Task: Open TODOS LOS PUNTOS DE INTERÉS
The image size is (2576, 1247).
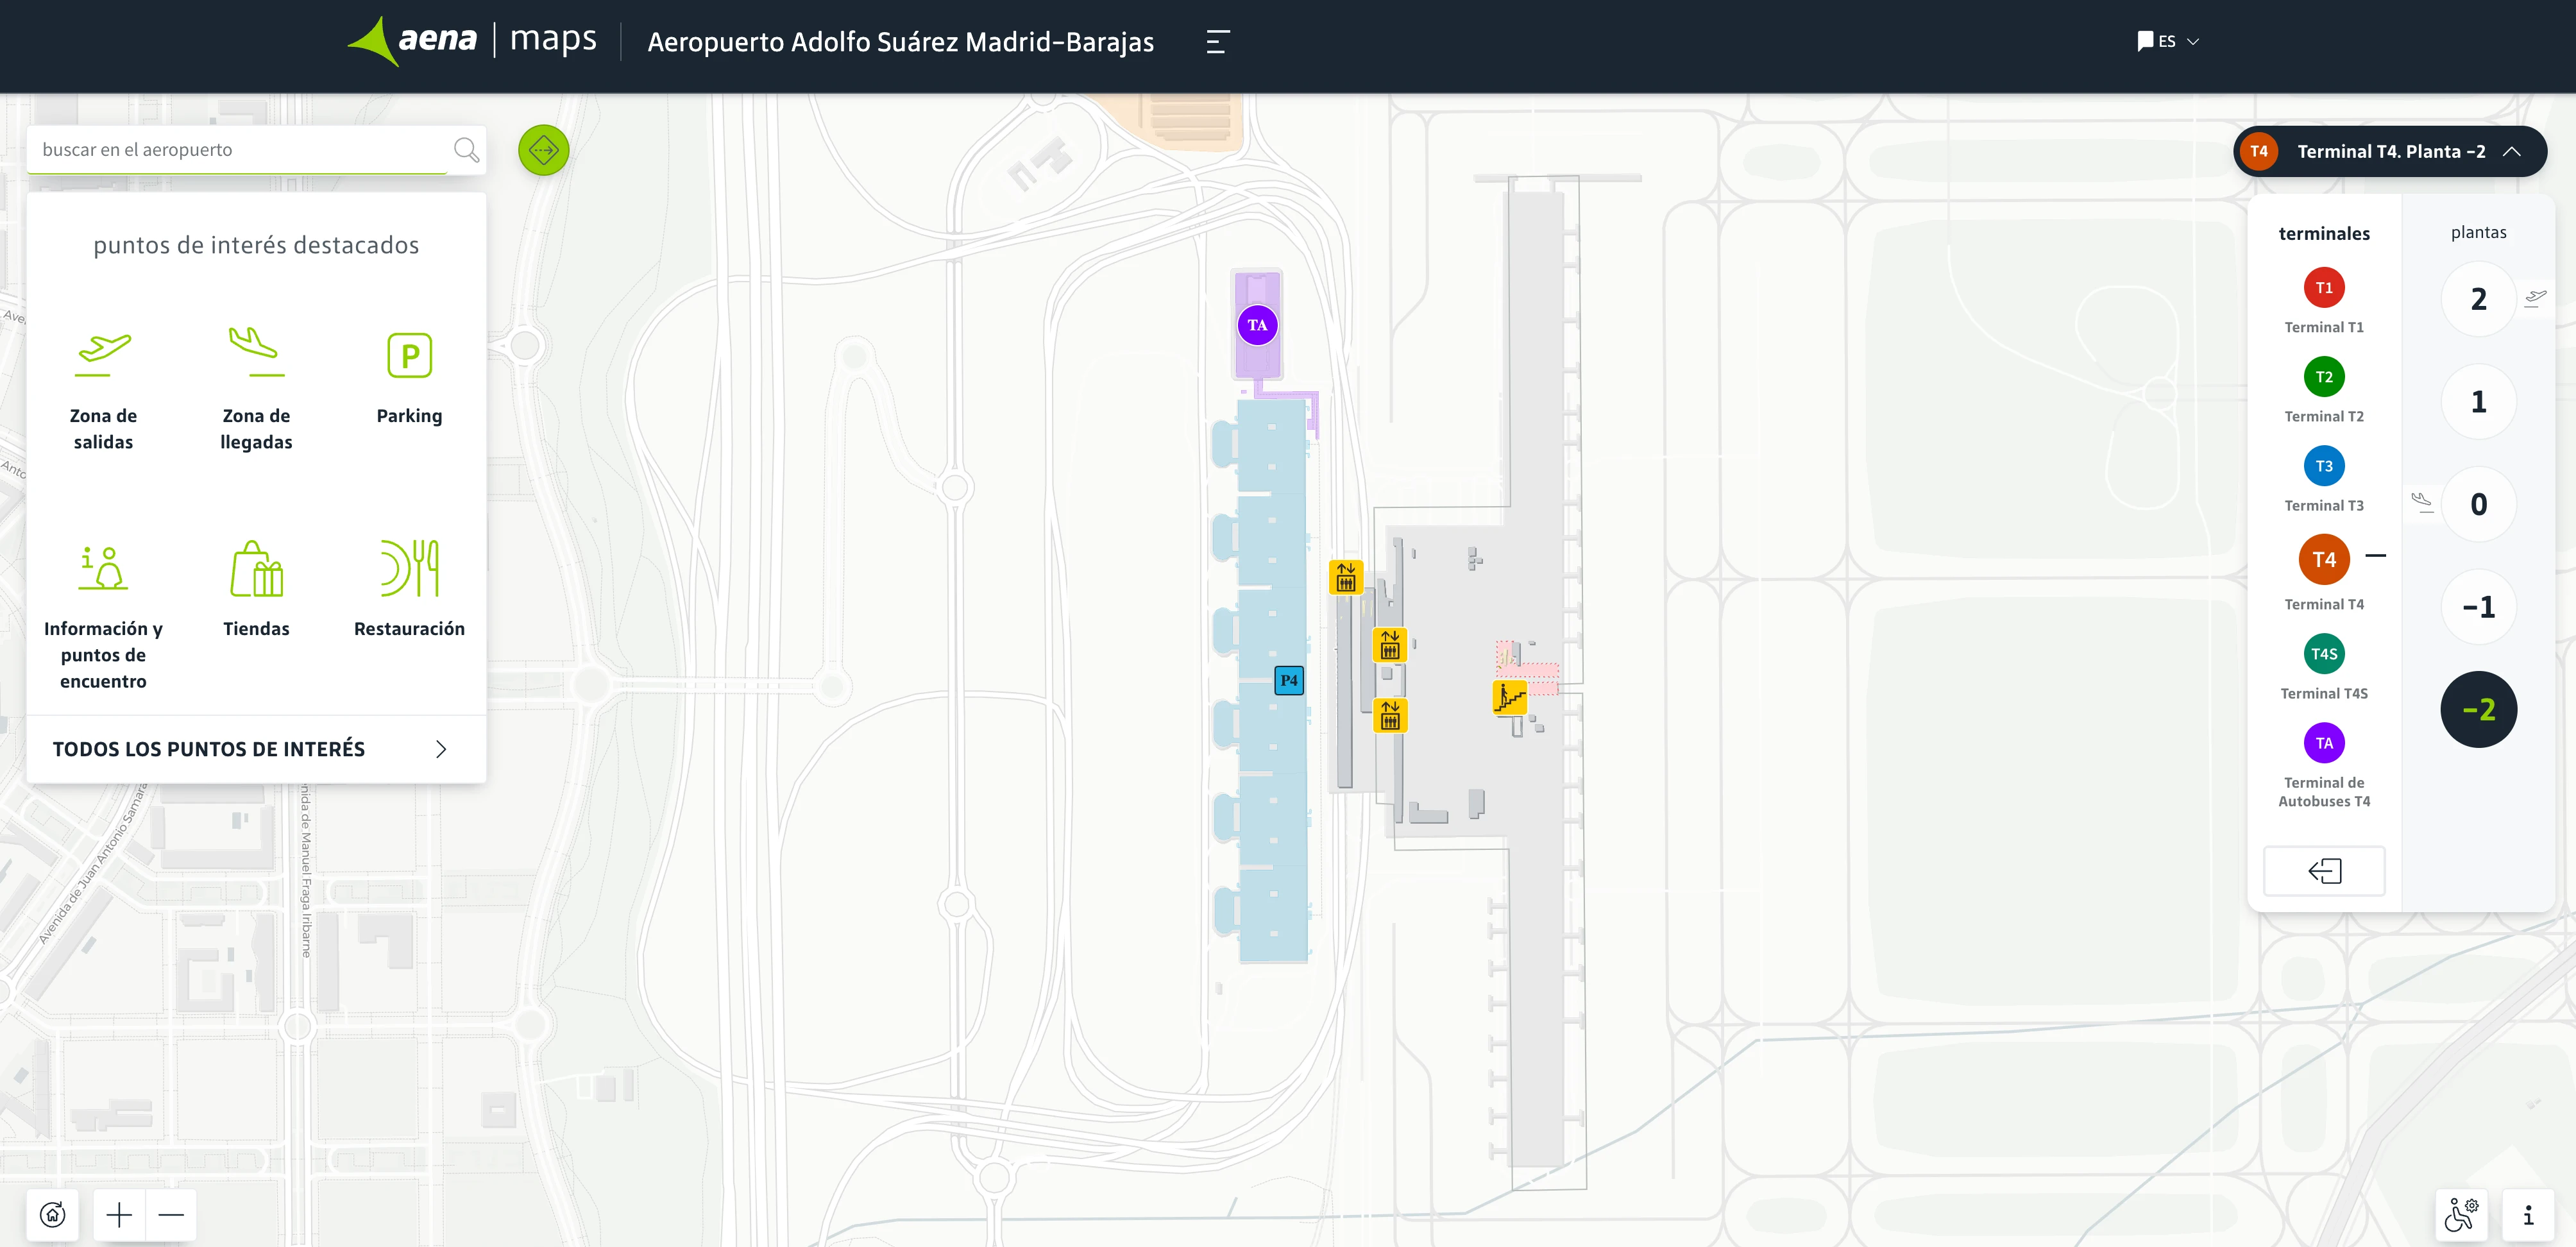Action: coord(208,748)
